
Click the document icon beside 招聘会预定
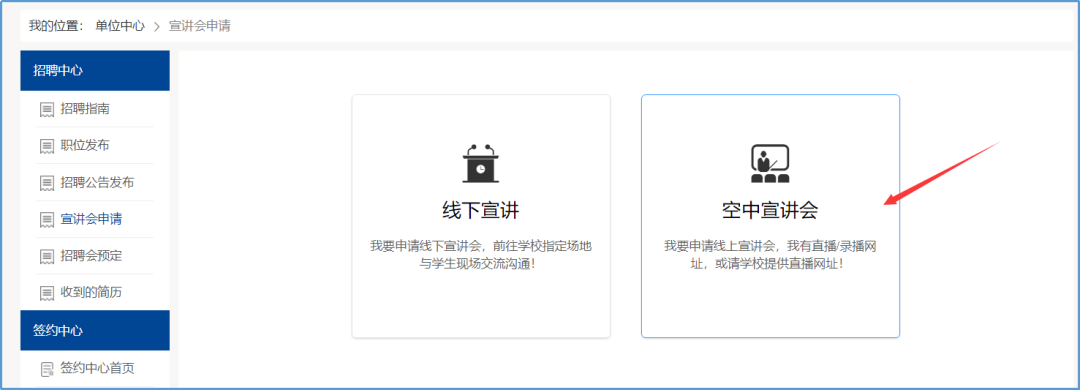point(47,256)
